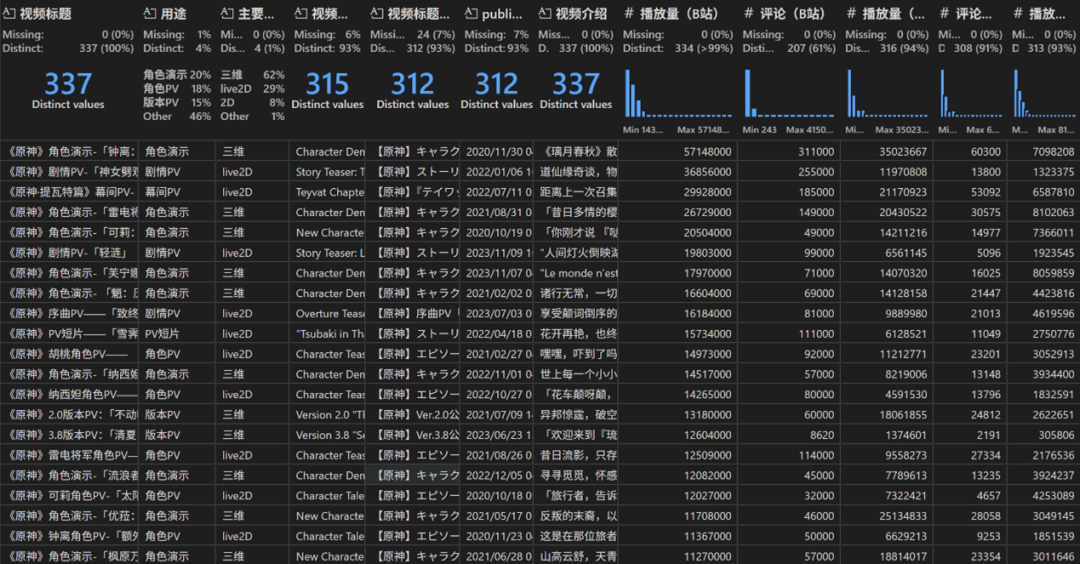Click the # icon beside 播放量（B站） header

(630, 14)
